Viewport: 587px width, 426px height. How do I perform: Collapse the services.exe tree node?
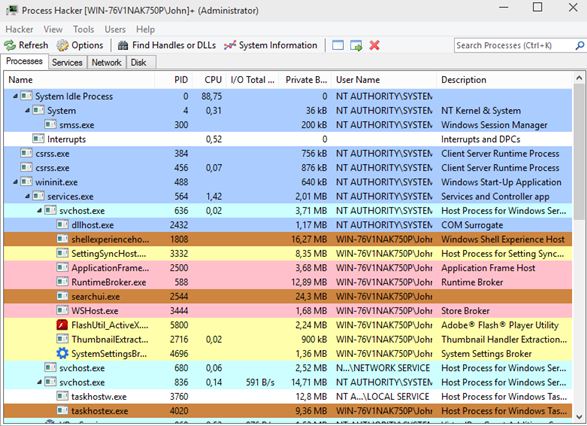tap(27, 197)
